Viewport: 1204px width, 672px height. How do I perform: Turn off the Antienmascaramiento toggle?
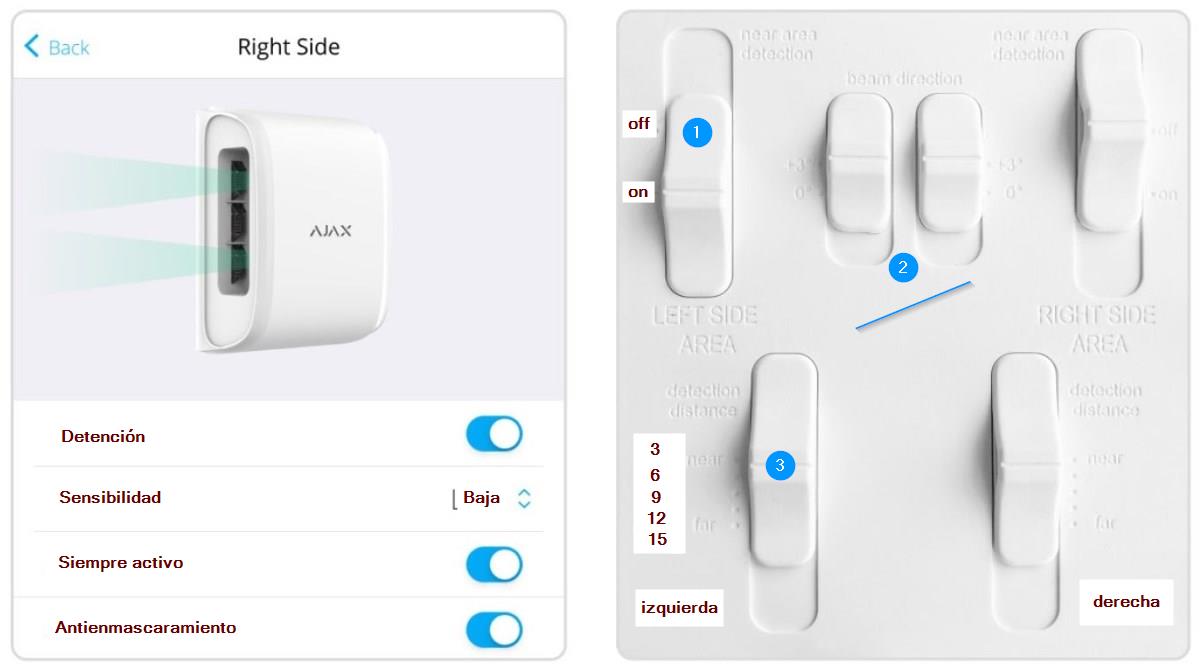494,630
